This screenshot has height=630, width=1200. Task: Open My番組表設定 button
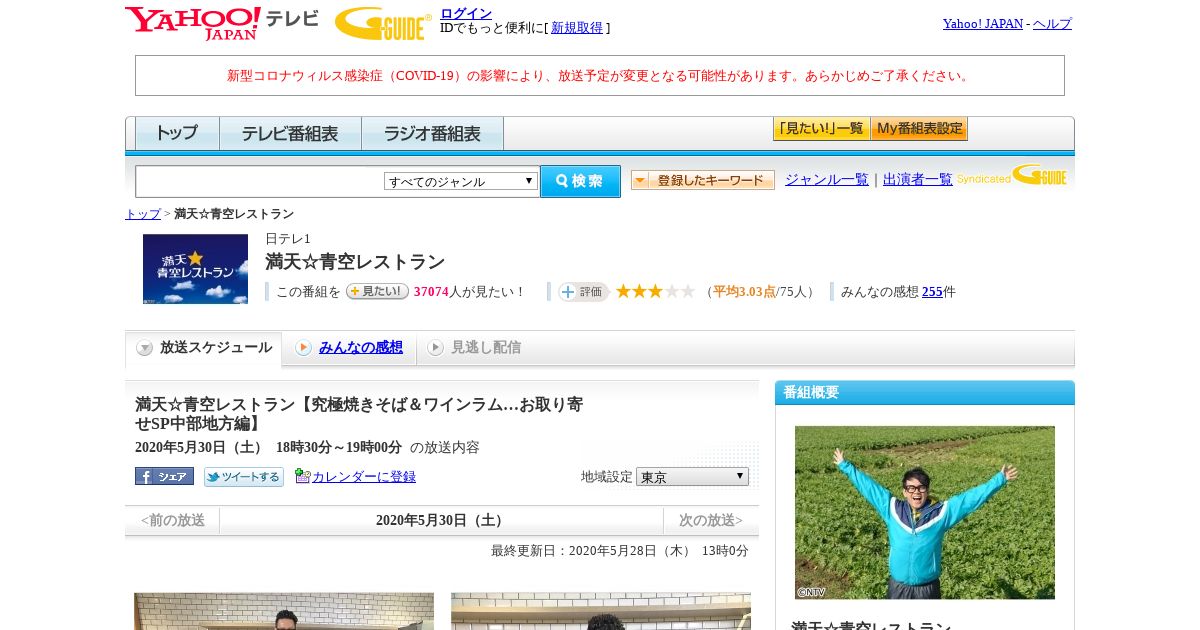coord(919,129)
